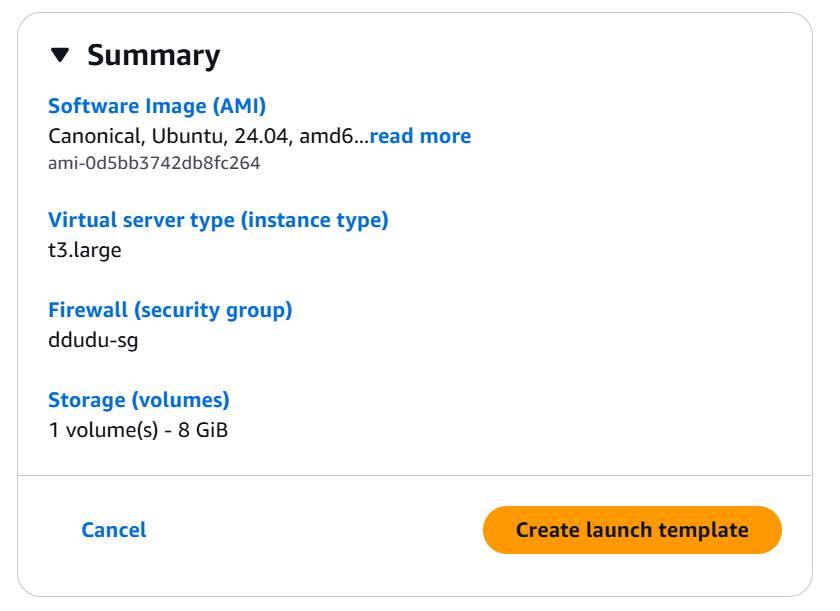Open the Software Image (AMI) link
This screenshot has height=611, width=840.
tap(157, 106)
